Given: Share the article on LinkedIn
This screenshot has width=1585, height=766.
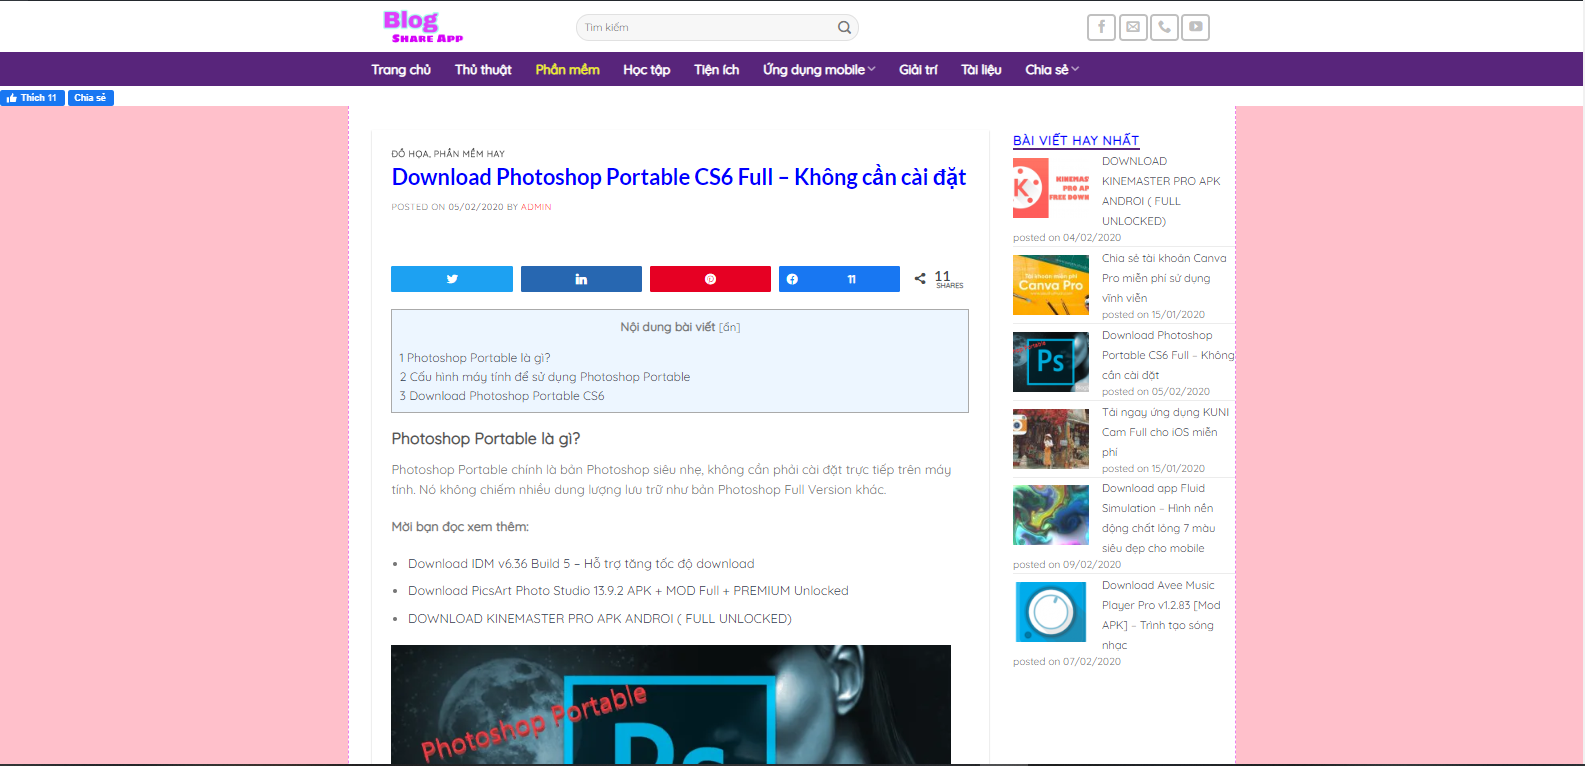Looking at the screenshot, I should coord(581,279).
